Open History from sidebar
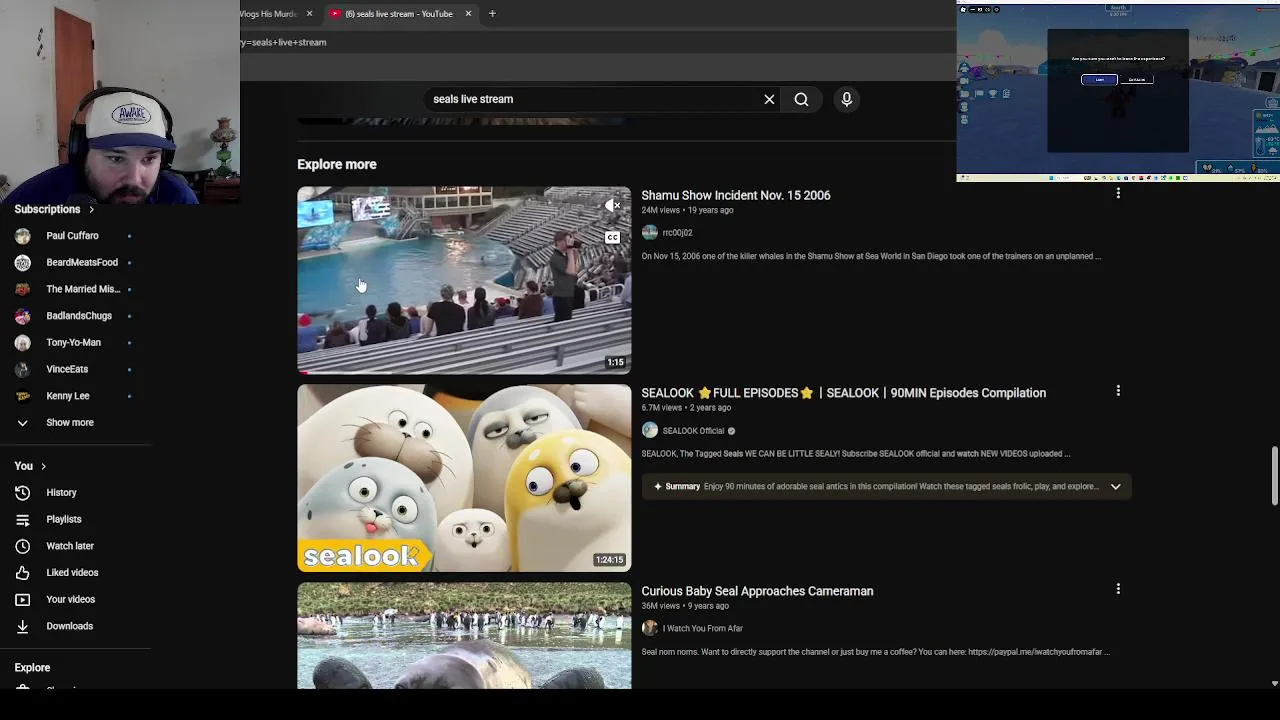Viewport: 1280px width, 720px height. [x=61, y=492]
